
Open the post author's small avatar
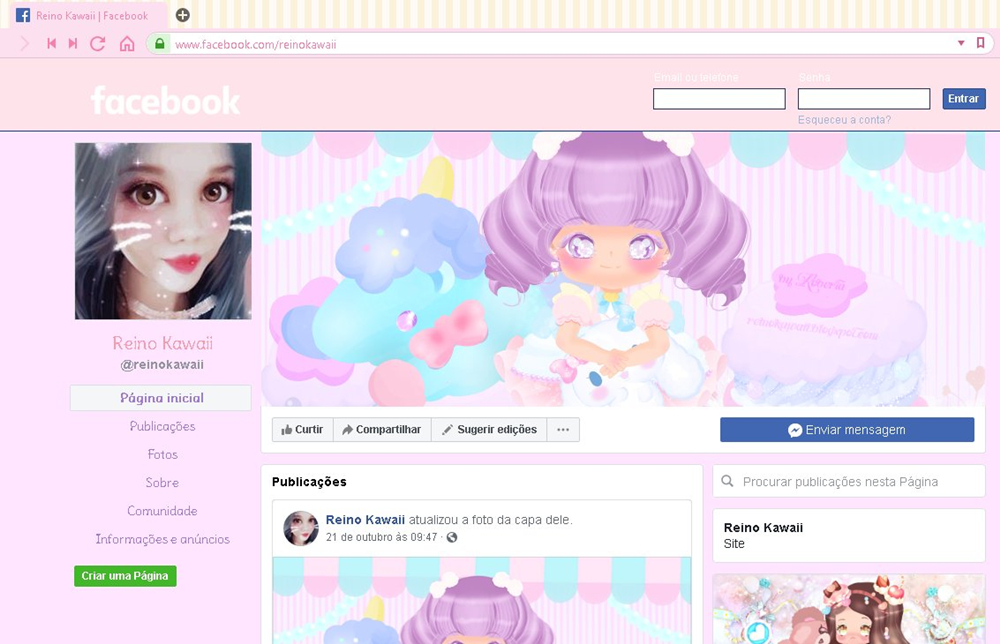coord(300,528)
